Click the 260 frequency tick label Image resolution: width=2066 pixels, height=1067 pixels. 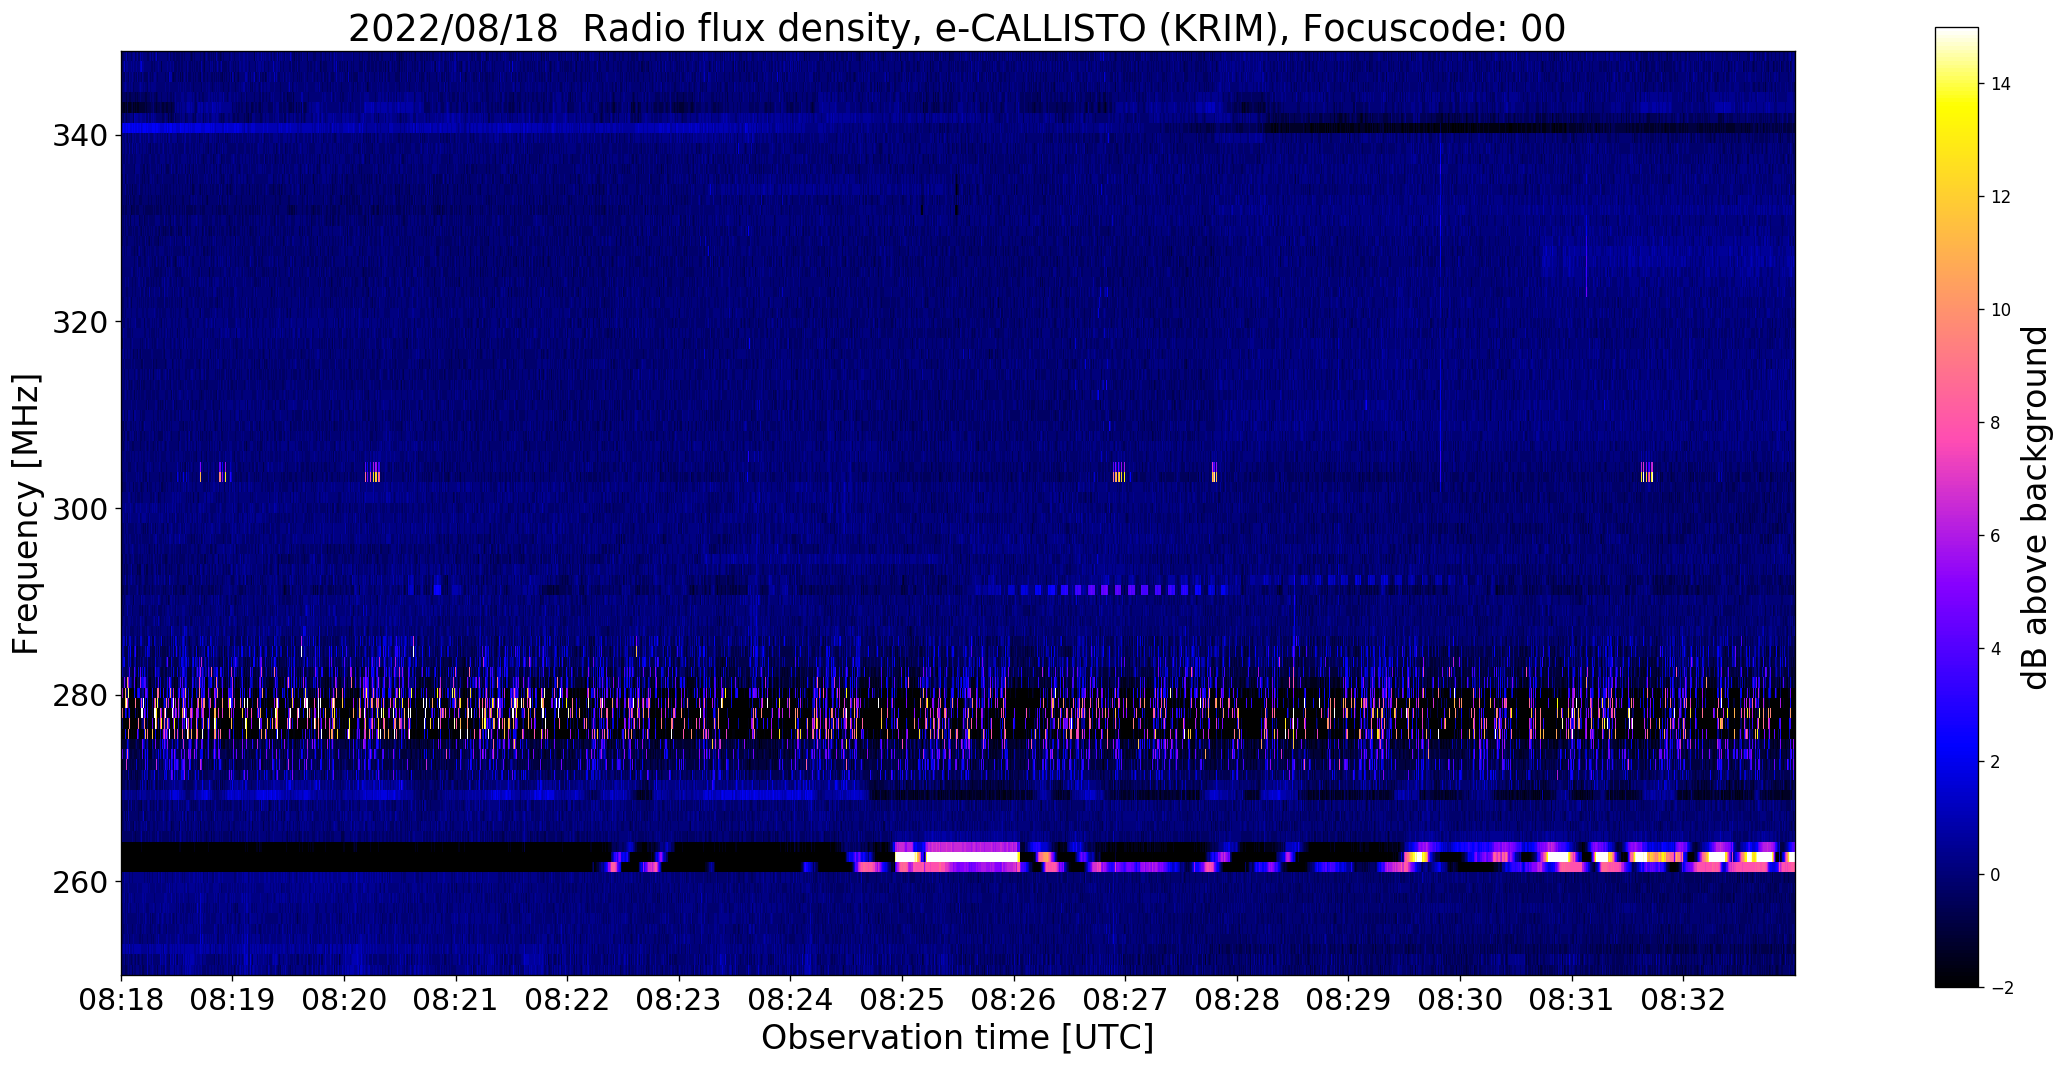79,883
